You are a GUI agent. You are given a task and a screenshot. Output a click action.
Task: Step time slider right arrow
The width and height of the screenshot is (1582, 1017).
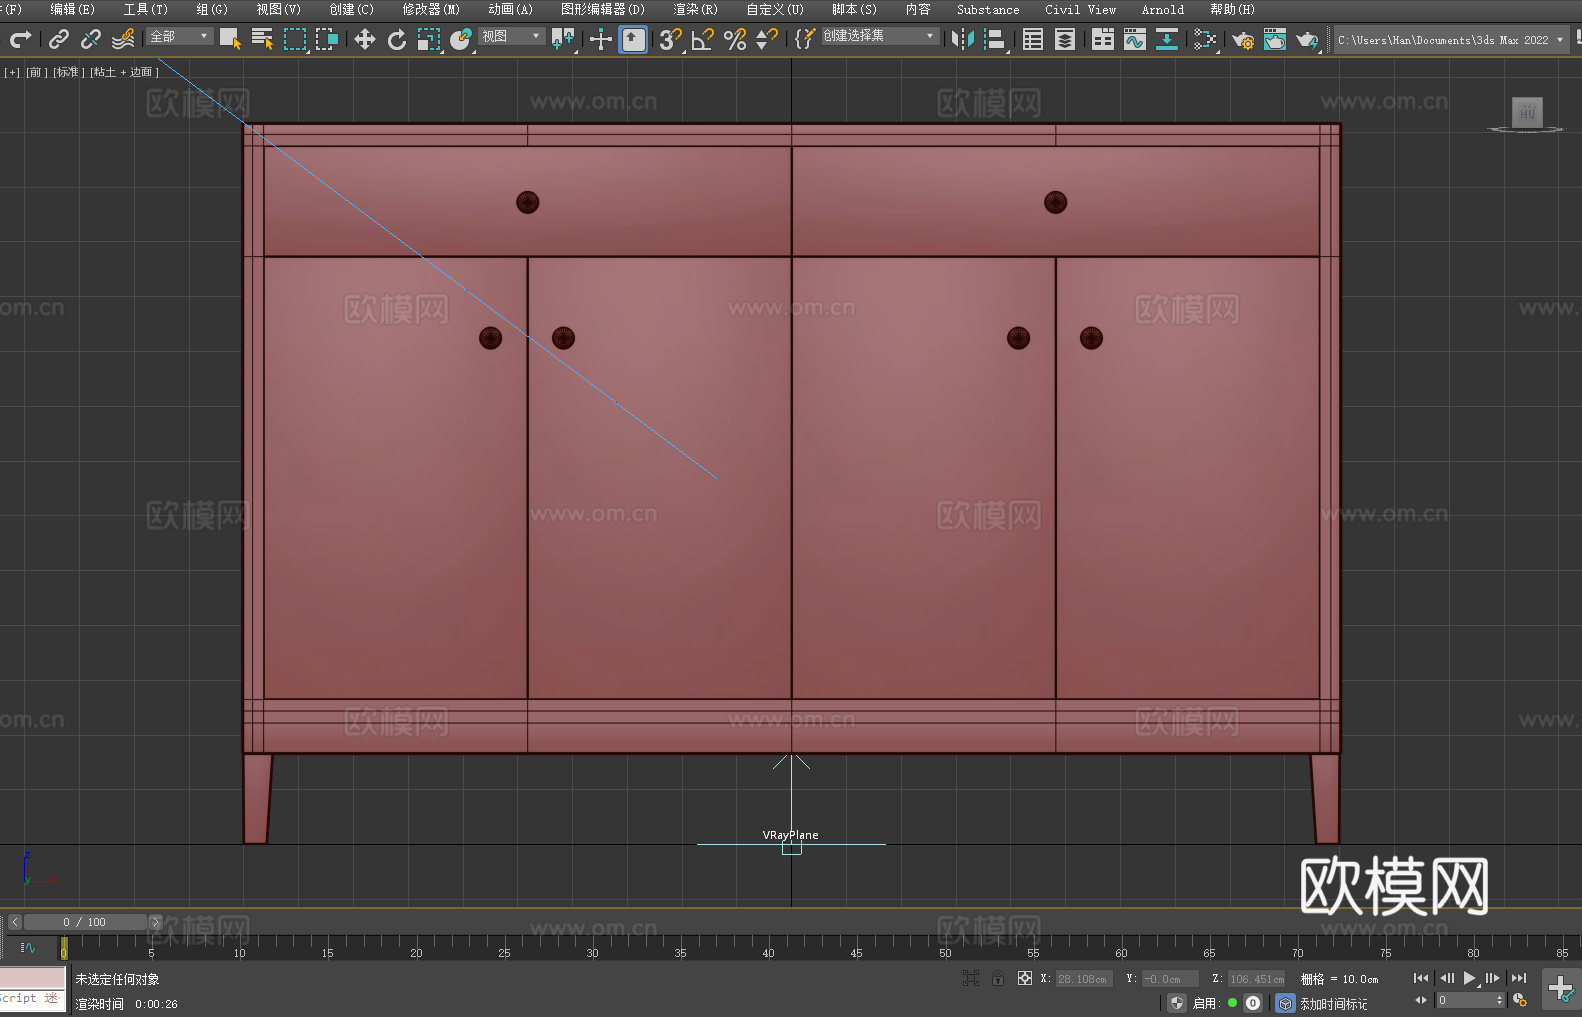tap(155, 922)
